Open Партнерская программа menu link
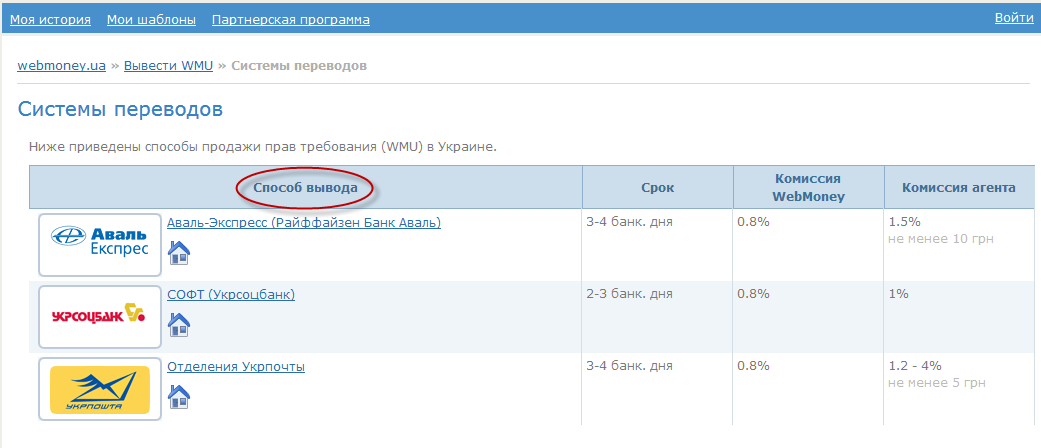The image size is (1041, 448). (x=291, y=19)
